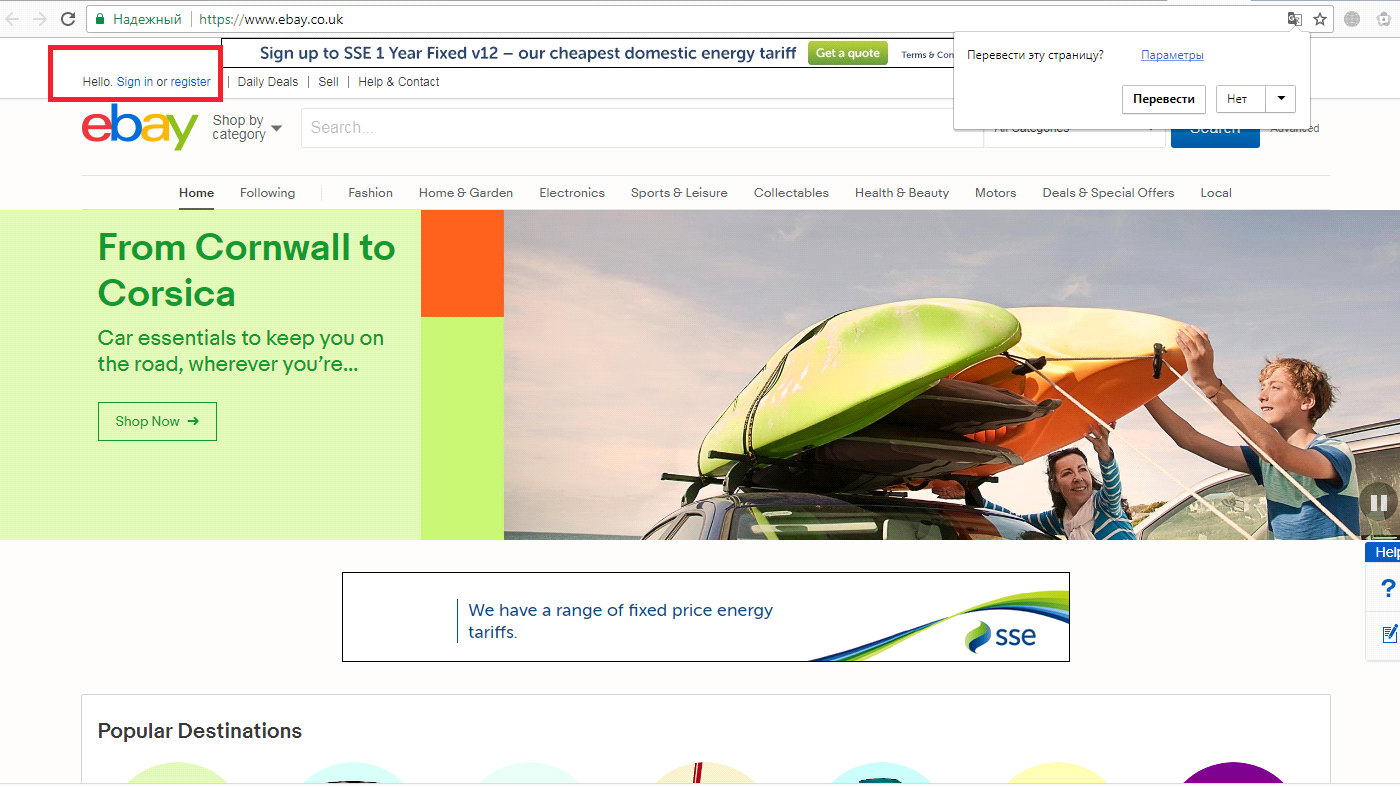
Task: Click the Shop Now button in banner
Action: point(157,421)
